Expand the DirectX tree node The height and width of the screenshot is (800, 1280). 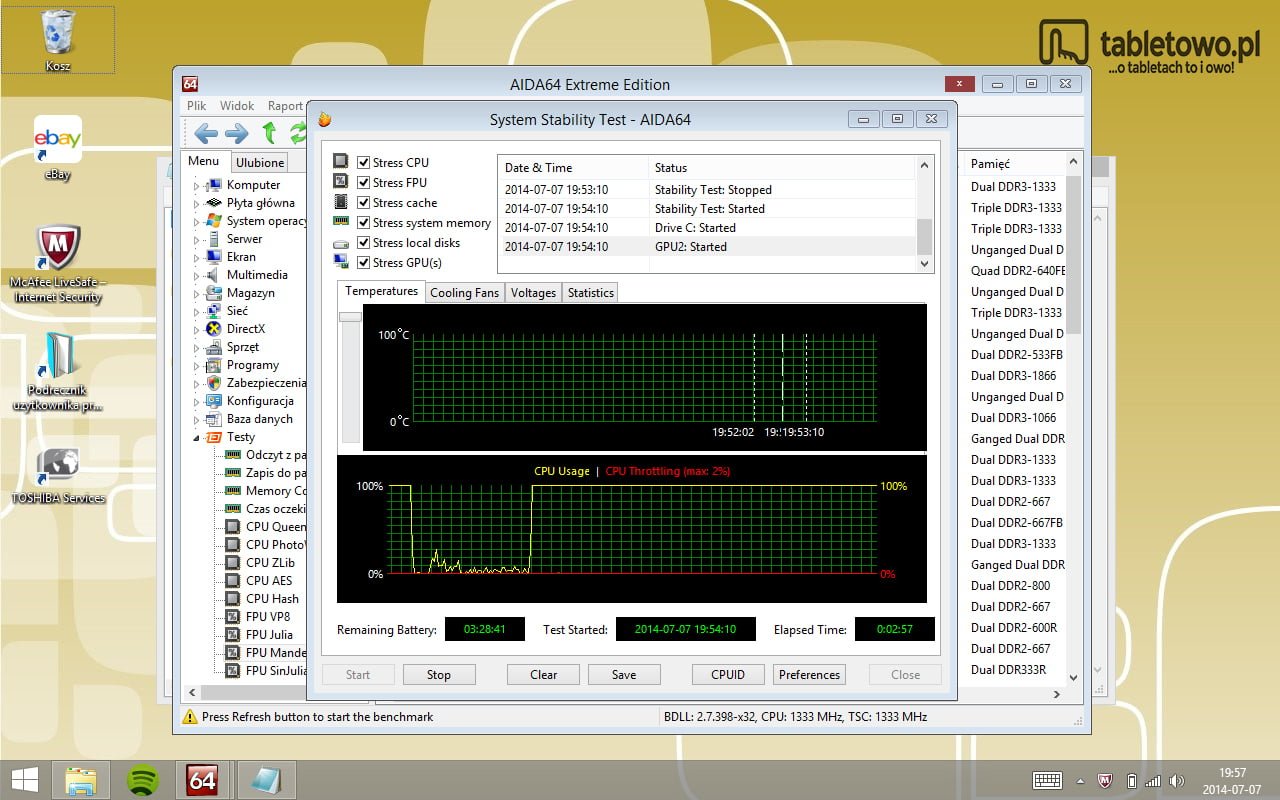(x=196, y=329)
